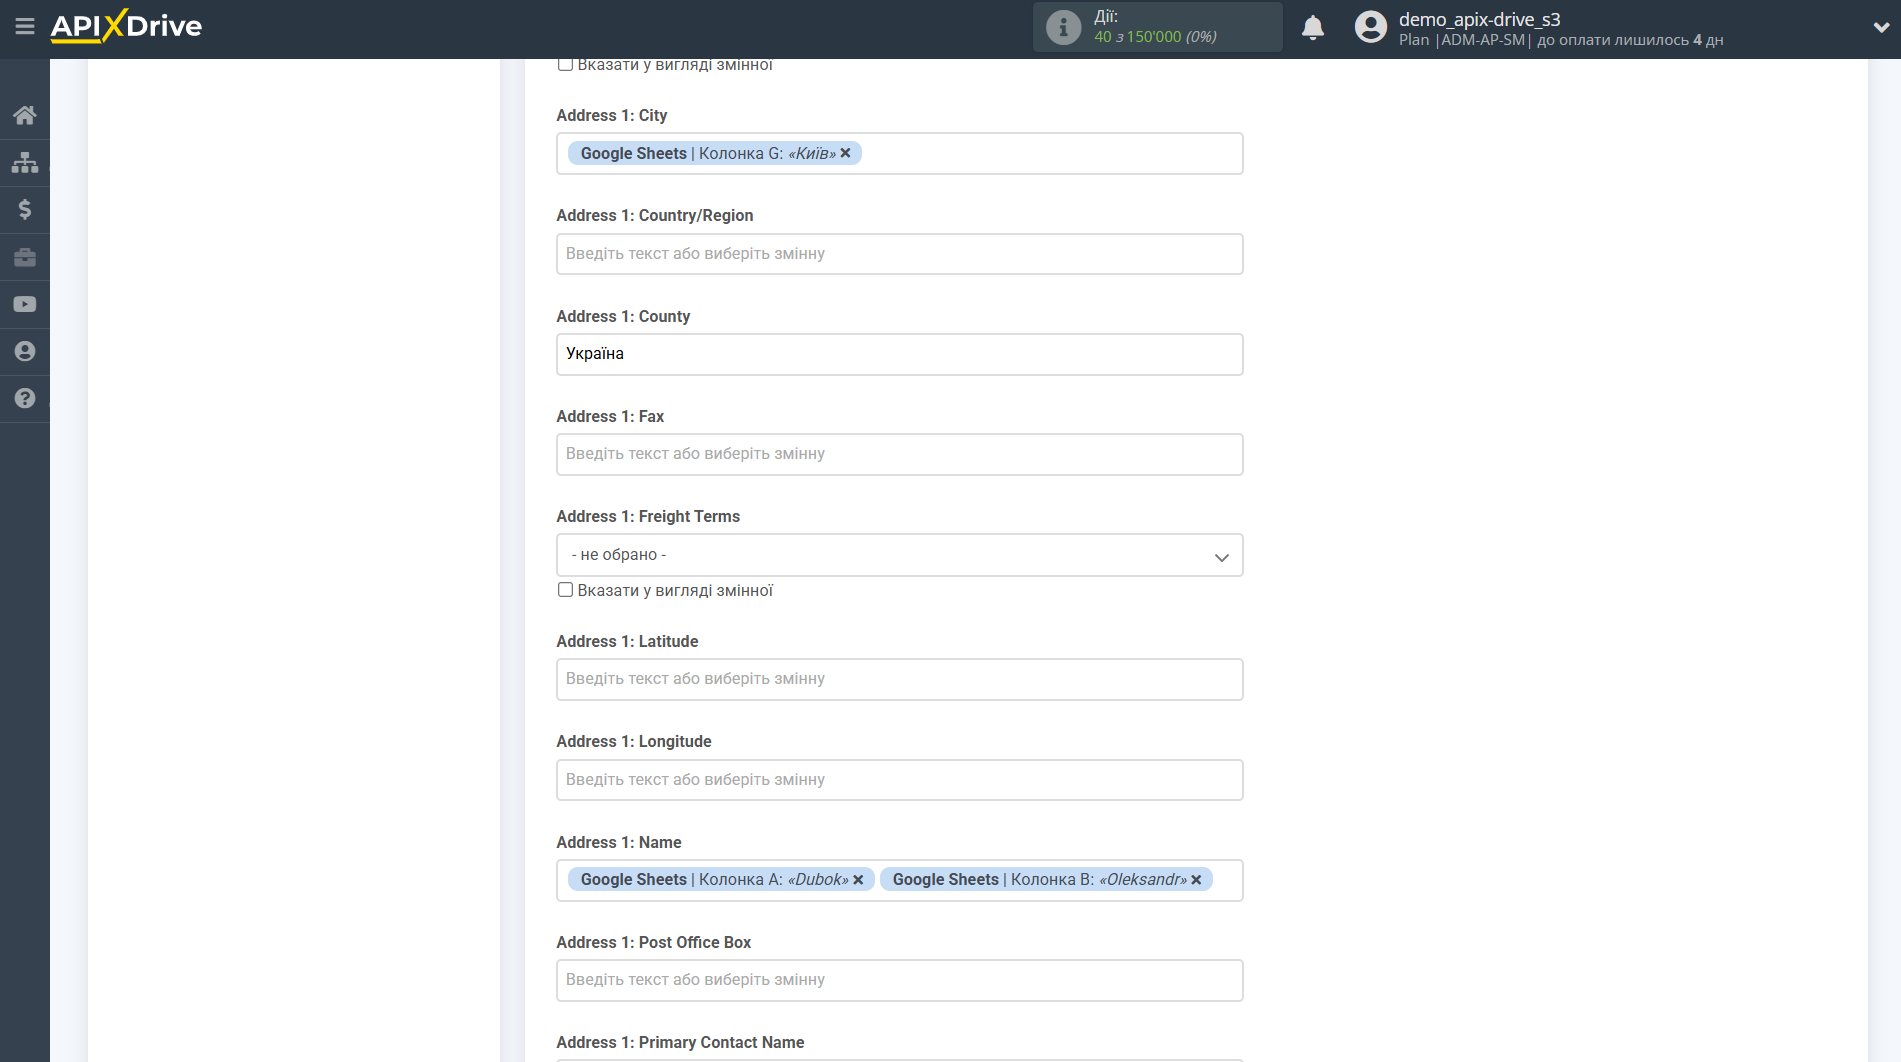Click the demo_apix-drive_s3 username
1901x1062 pixels.
(x=1479, y=19)
